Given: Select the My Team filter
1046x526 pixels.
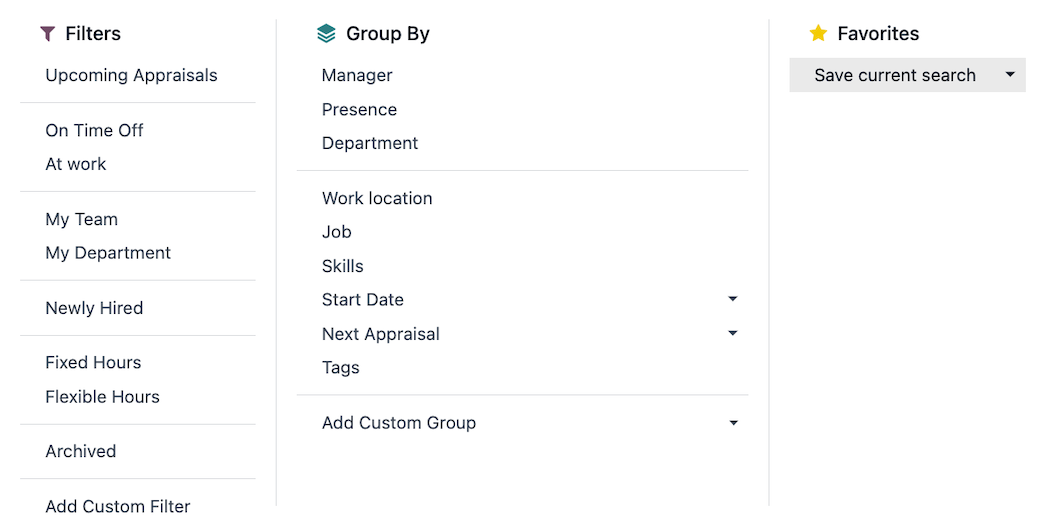Looking at the screenshot, I should pos(81,220).
